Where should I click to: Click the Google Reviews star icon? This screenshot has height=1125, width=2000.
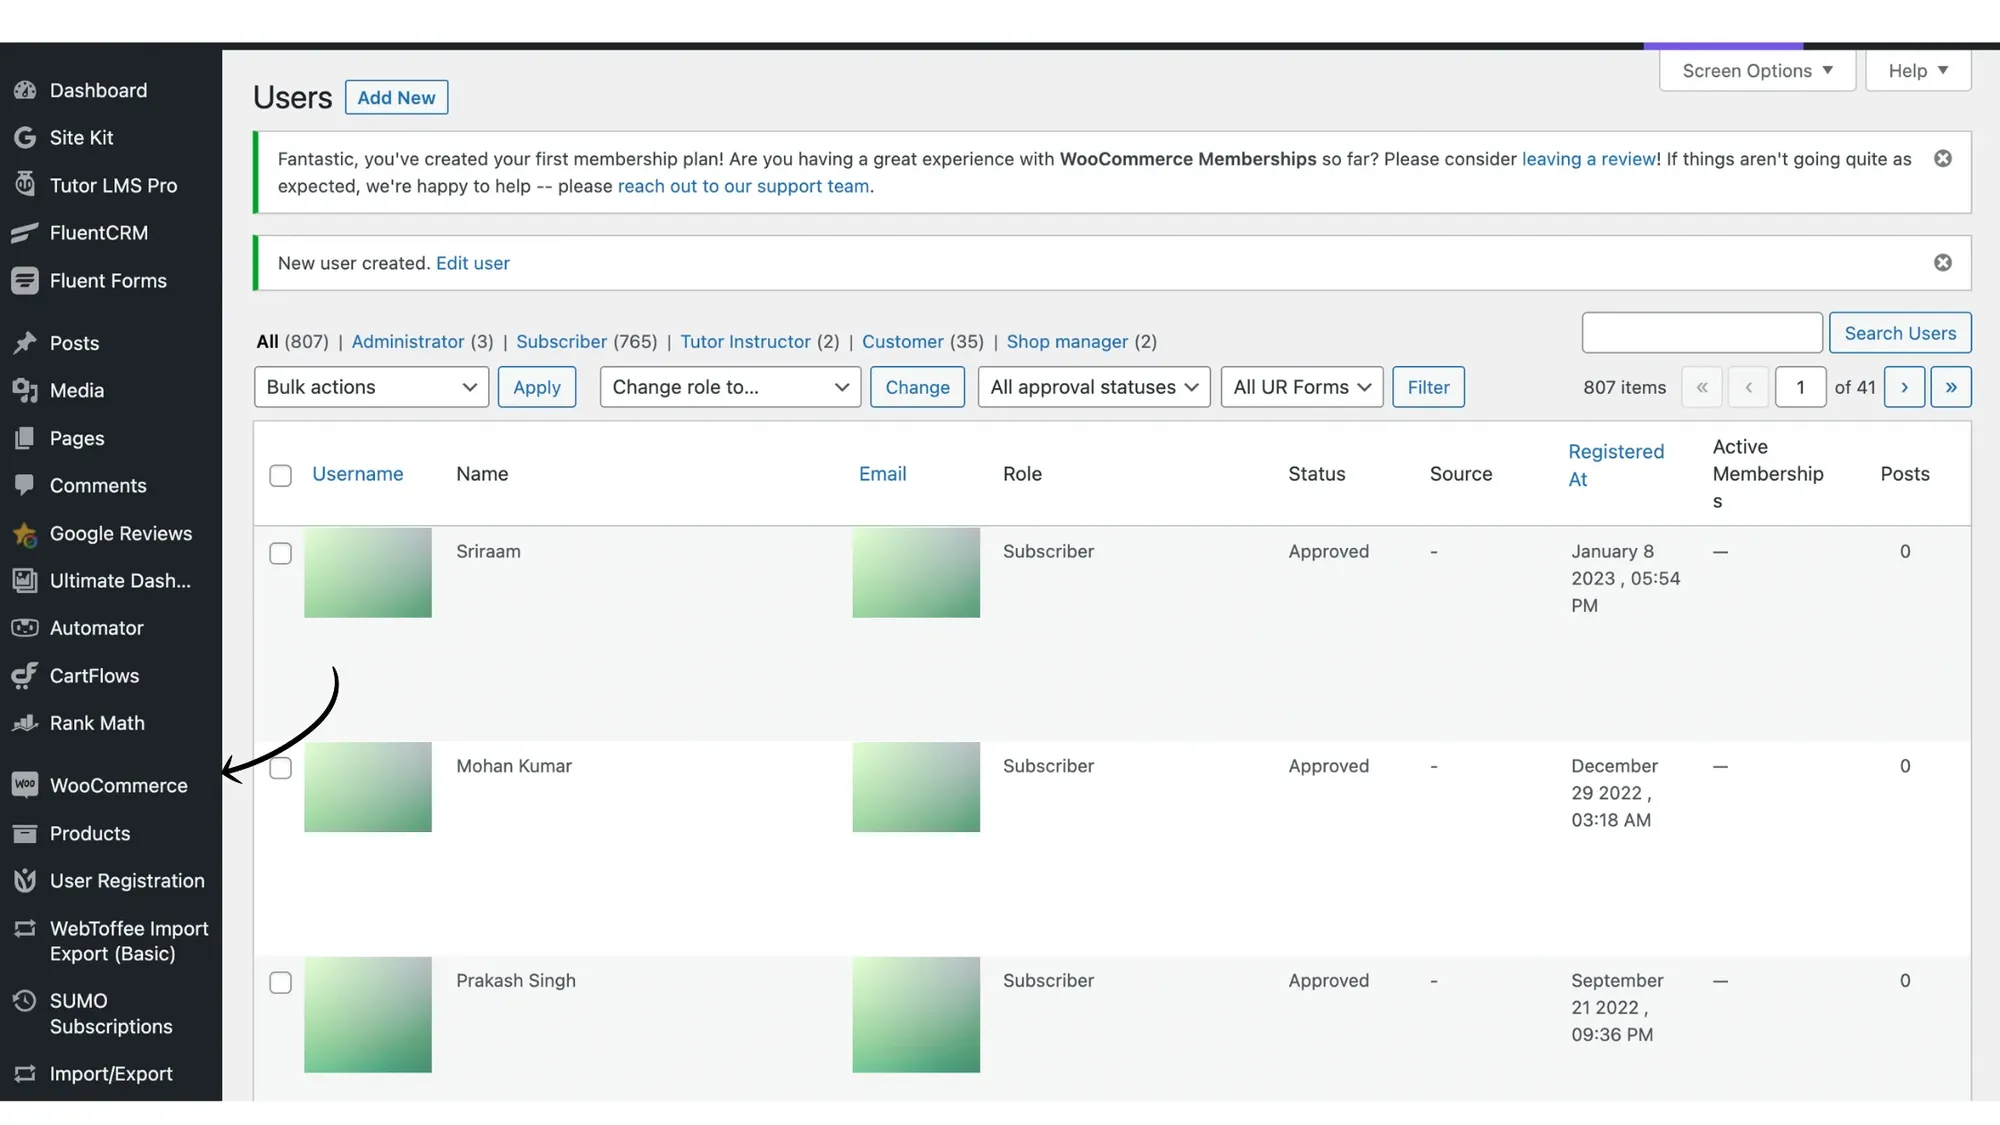click(25, 534)
